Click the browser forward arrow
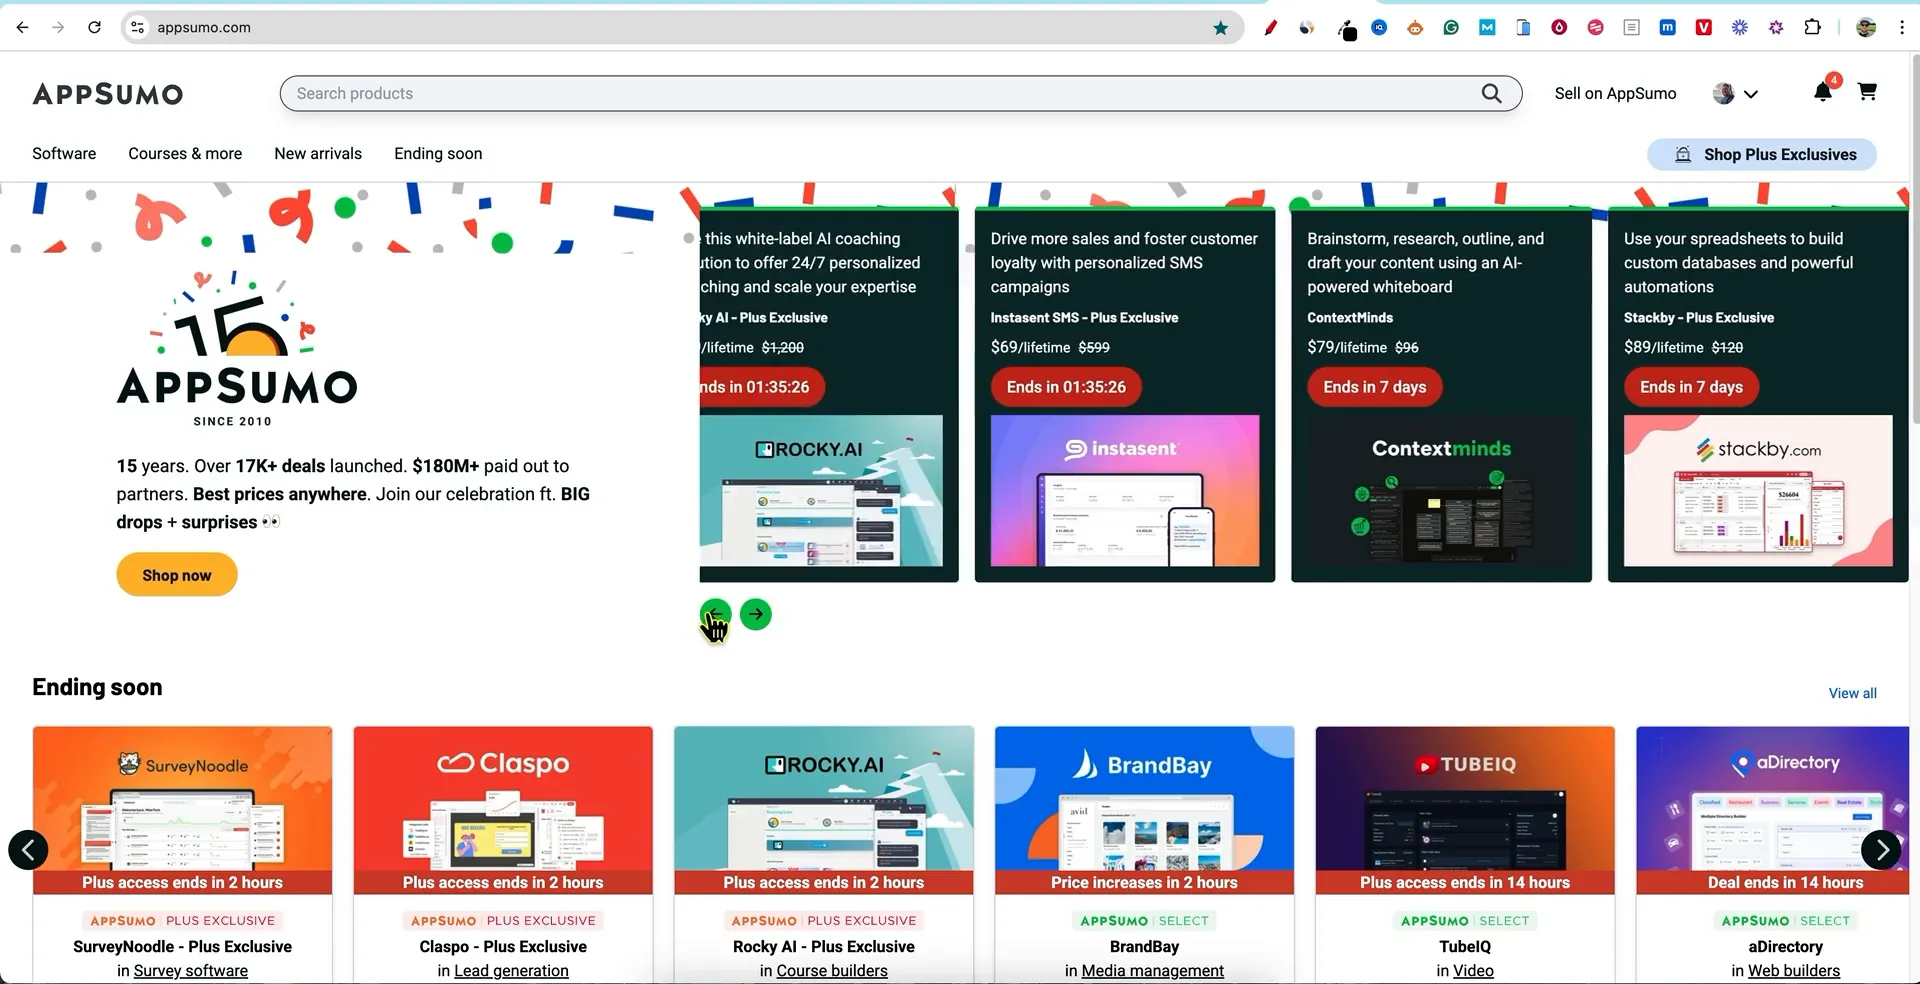 point(58,27)
